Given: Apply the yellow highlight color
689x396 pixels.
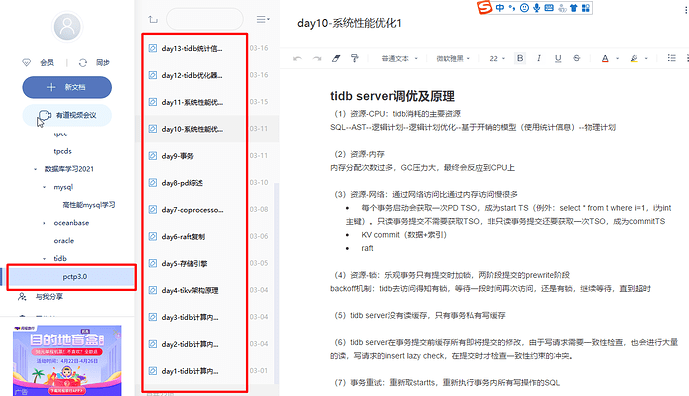Looking at the screenshot, I should coord(634,58).
